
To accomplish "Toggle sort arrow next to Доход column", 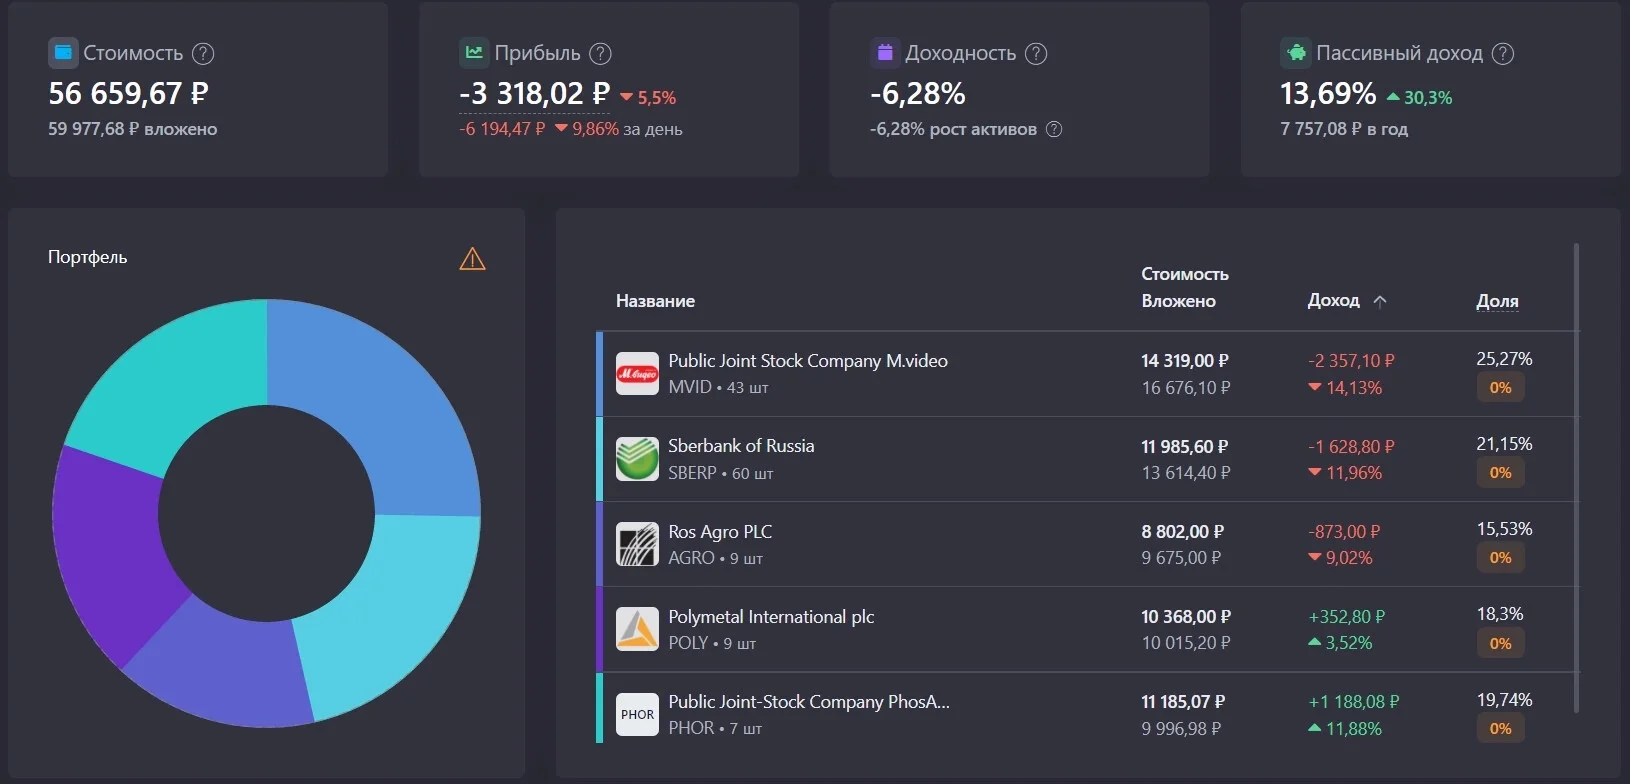I will click(1380, 301).
